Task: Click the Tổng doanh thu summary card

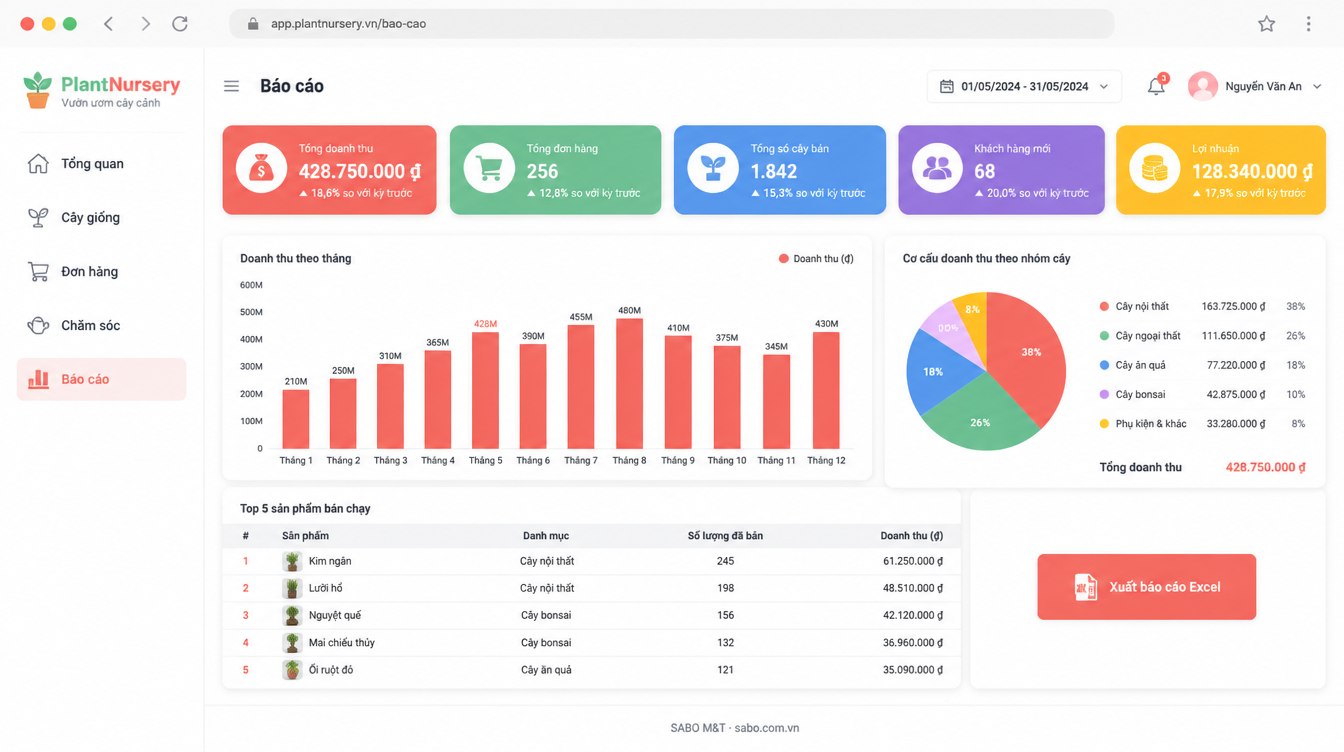Action: (x=329, y=170)
